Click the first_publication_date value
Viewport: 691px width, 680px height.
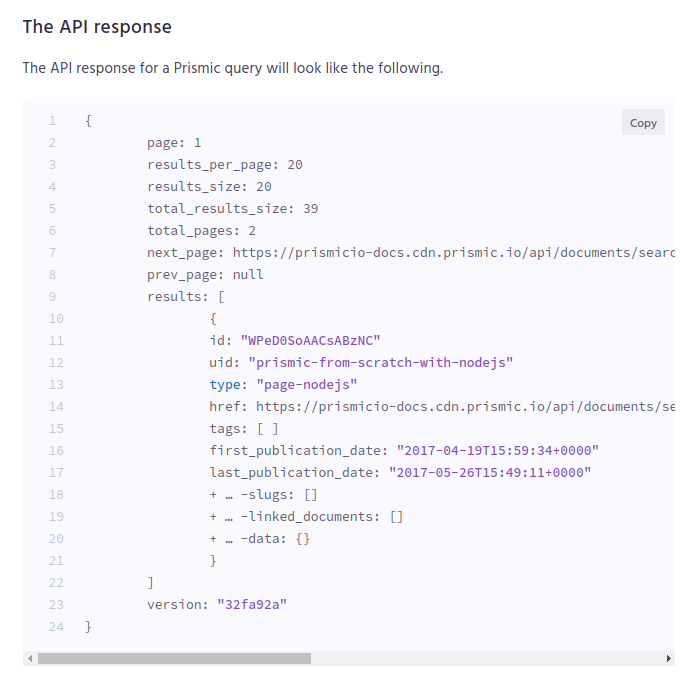pyautogui.click(x=498, y=450)
